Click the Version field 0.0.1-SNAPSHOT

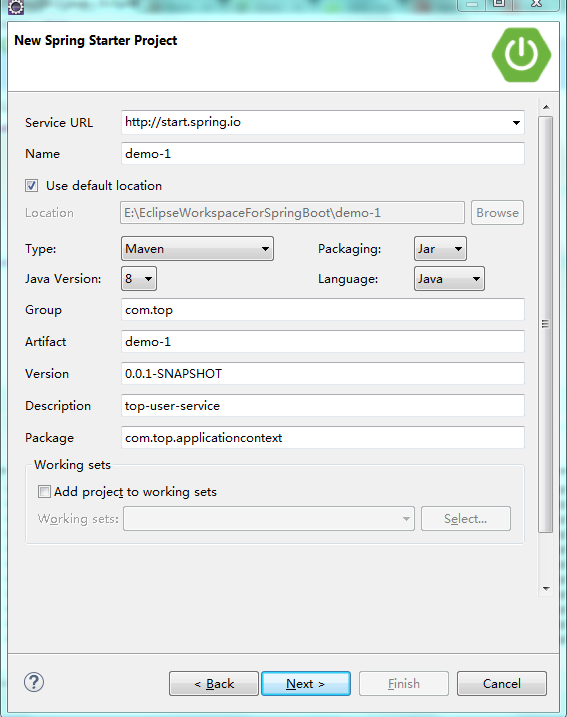click(x=323, y=374)
